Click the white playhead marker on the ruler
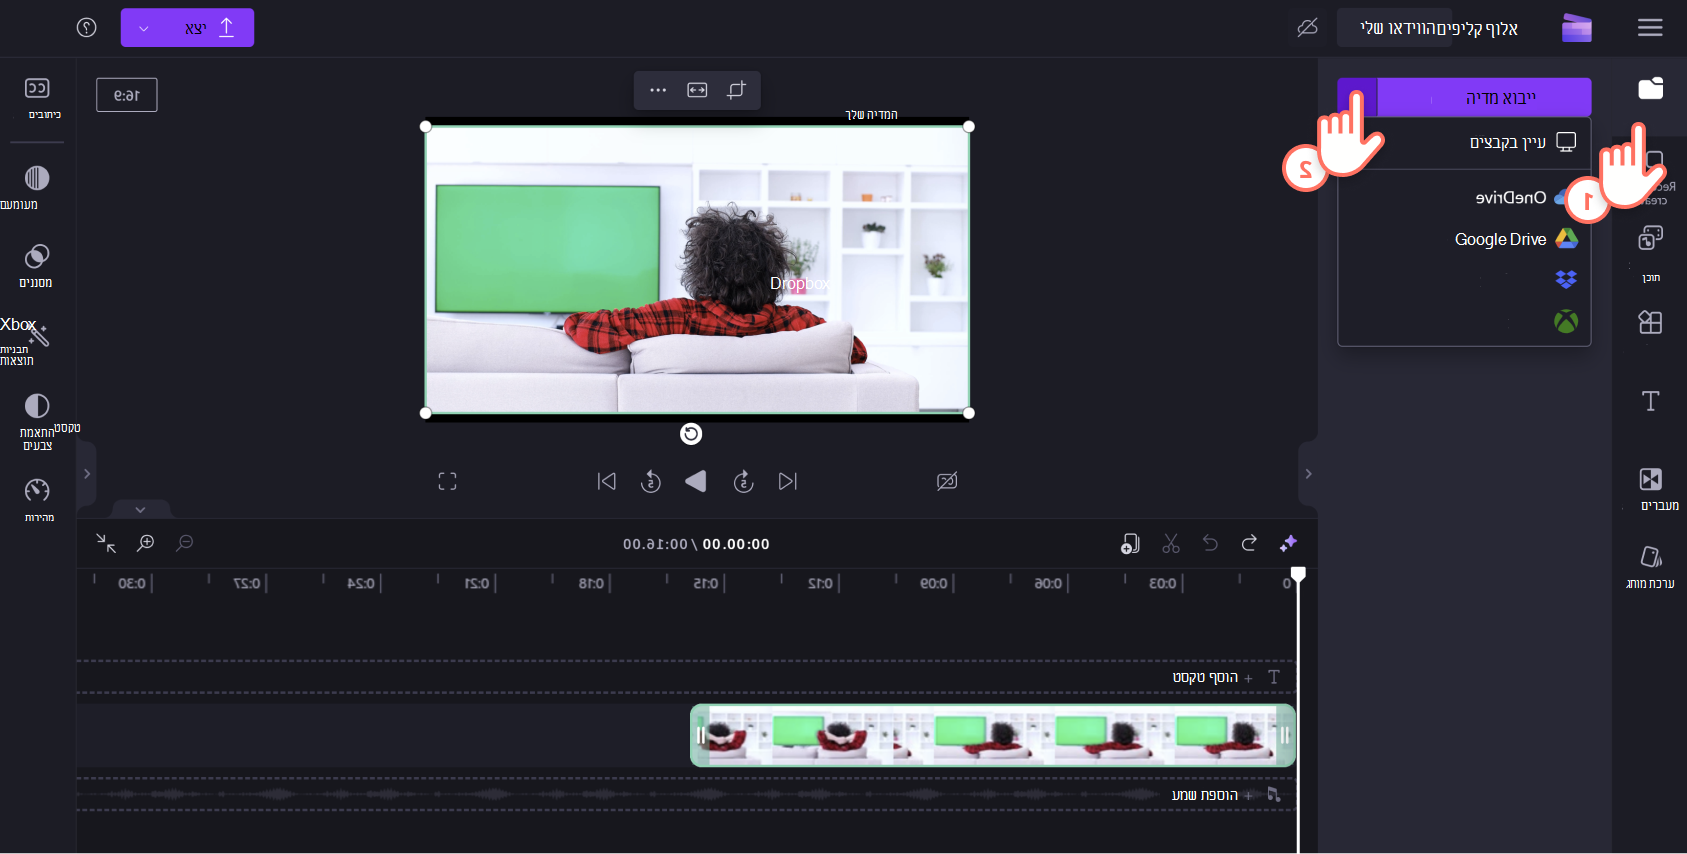The width and height of the screenshot is (1687, 854). point(1298,574)
